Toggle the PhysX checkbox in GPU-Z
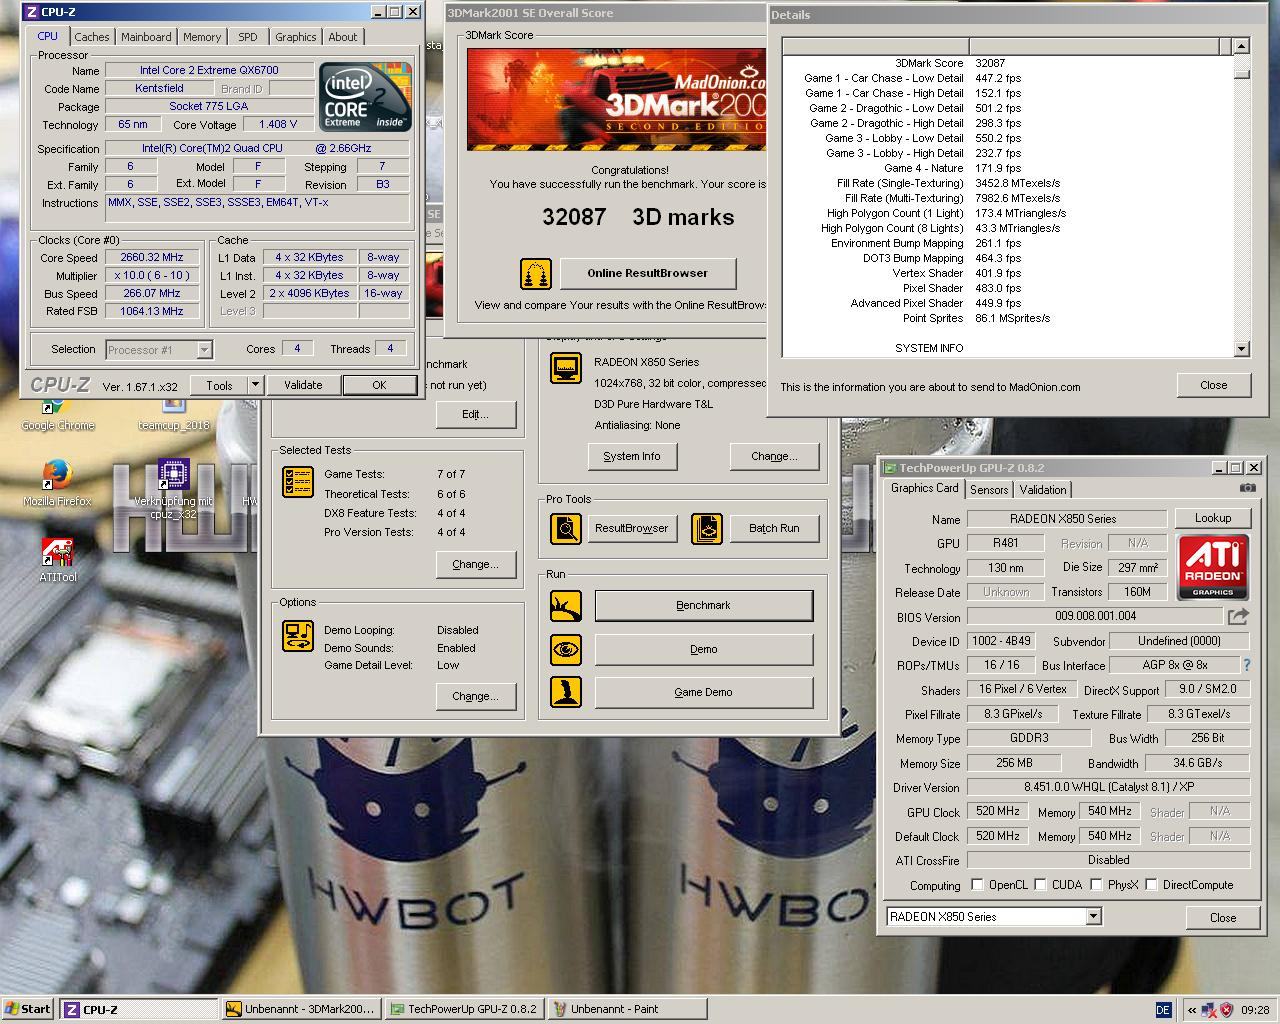The image size is (1280, 1024). [1096, 885]
